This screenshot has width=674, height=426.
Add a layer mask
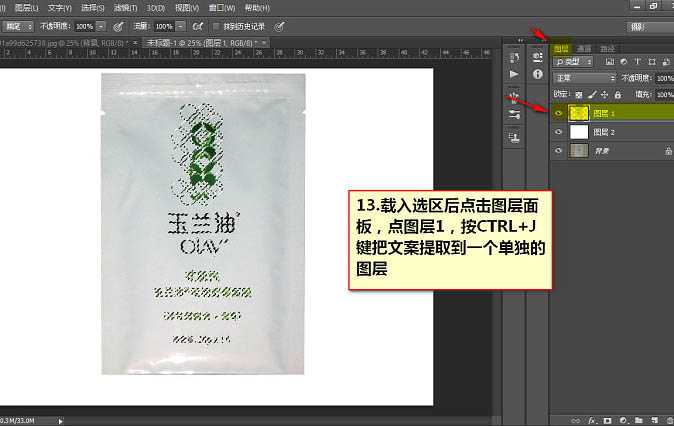pos(607,419)
